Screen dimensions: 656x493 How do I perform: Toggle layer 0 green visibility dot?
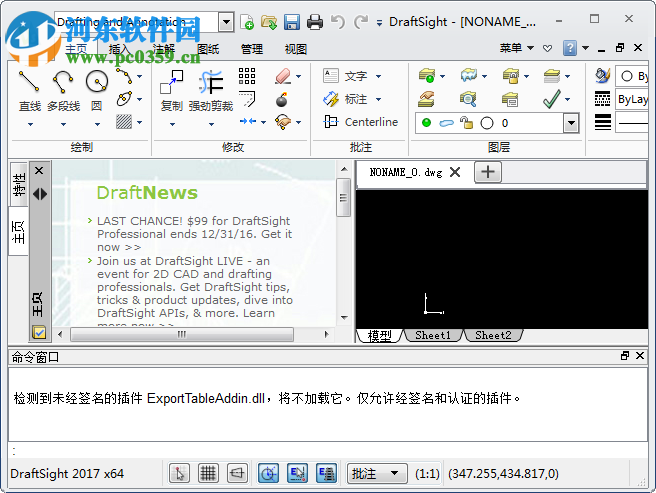426,123
